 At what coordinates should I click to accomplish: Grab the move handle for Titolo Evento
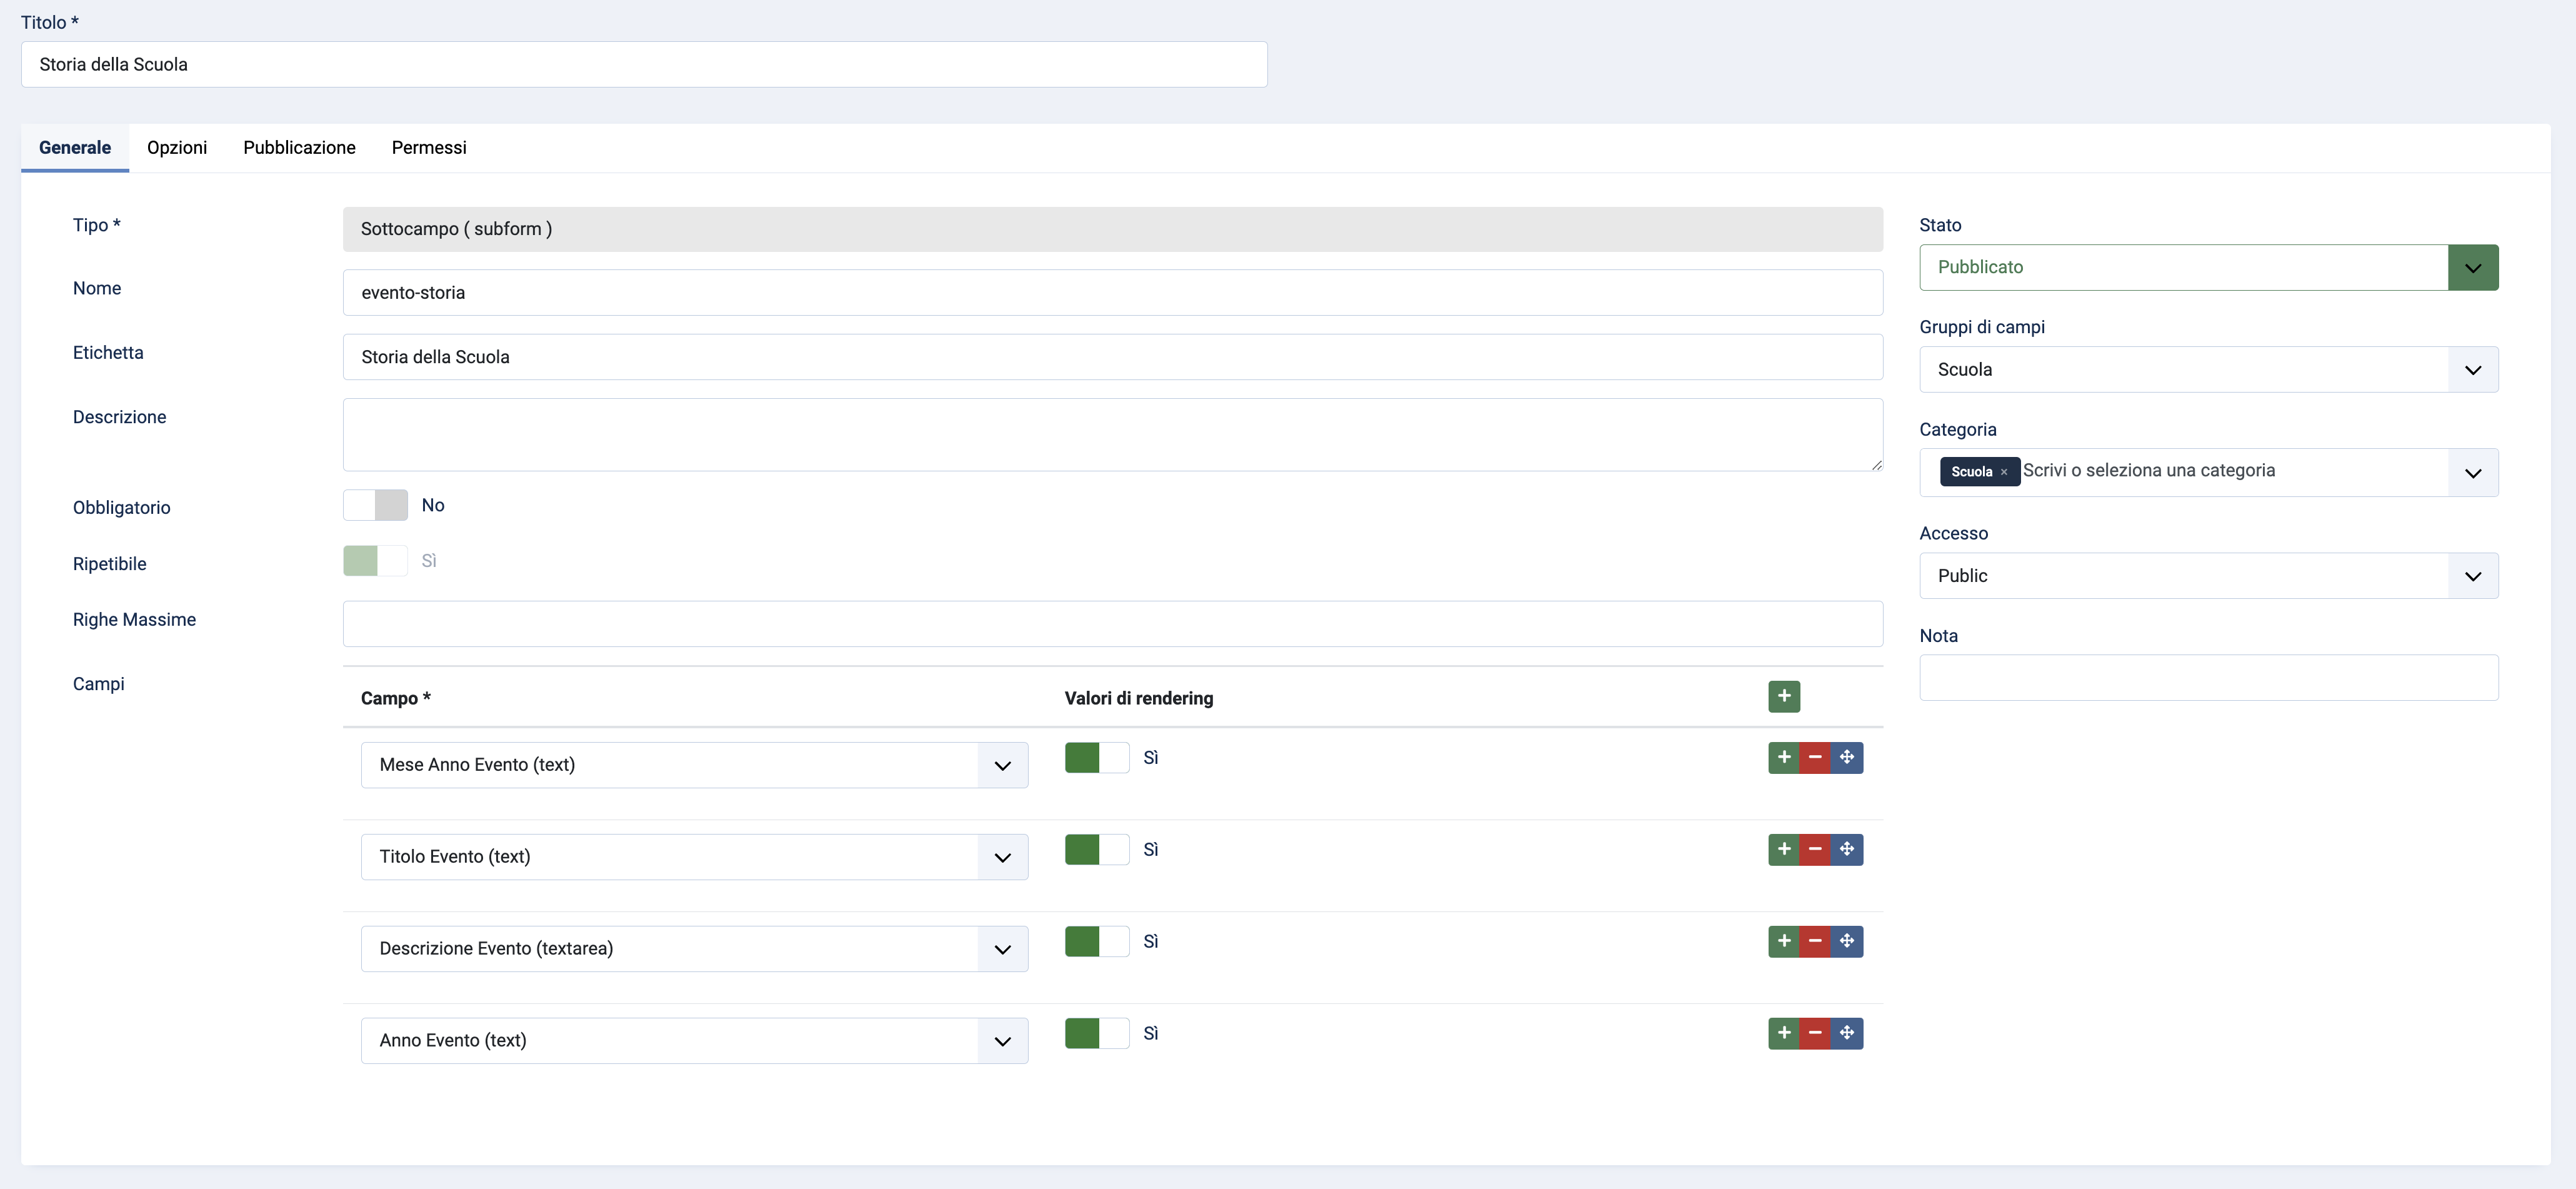pyautogui.click(x=1847, y=849)
